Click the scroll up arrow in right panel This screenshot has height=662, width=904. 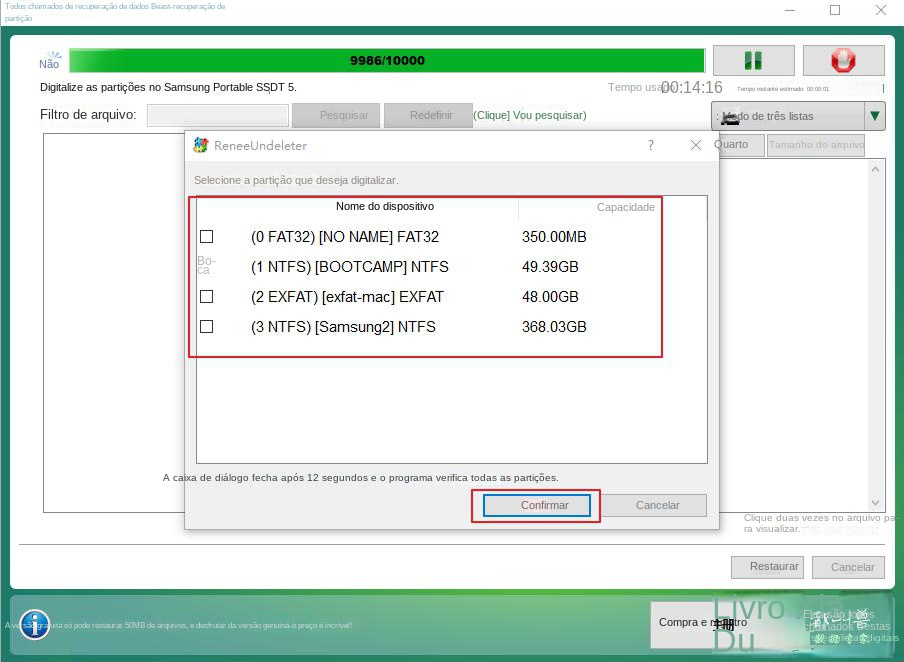[x=875, y=170]
